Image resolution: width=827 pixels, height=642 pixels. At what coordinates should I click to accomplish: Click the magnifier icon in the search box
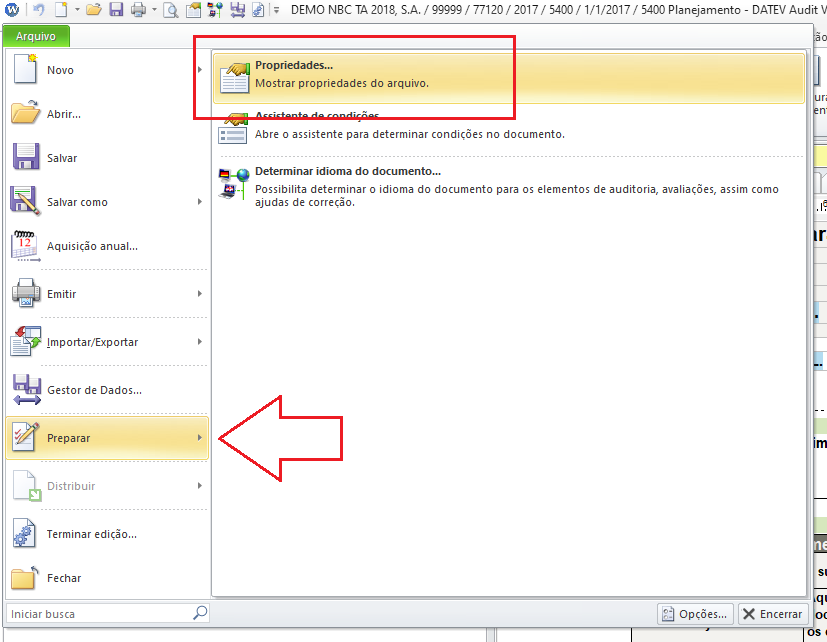pos(200,613)
